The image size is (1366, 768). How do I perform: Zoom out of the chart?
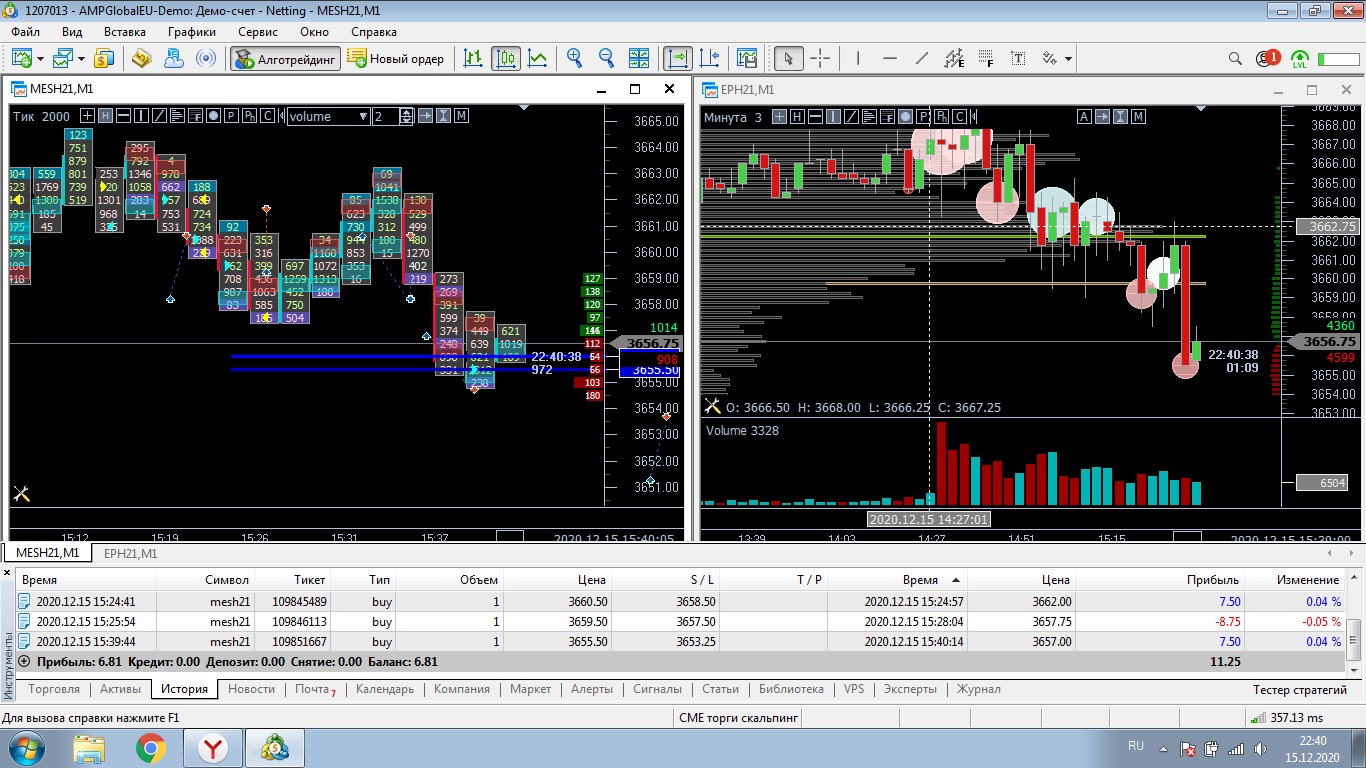(606, 58)
